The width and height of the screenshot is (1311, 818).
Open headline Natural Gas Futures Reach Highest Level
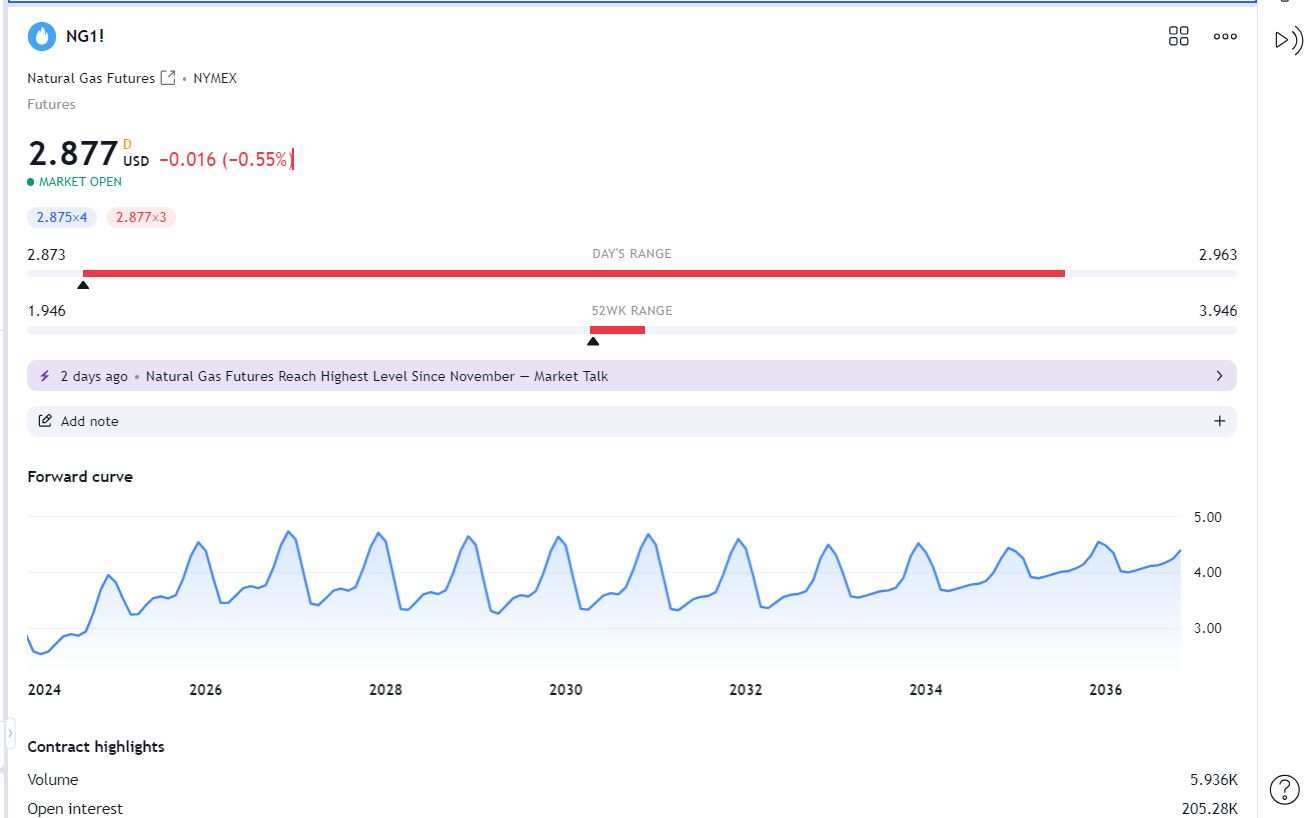pyautogui.click(x=376, y=376)
